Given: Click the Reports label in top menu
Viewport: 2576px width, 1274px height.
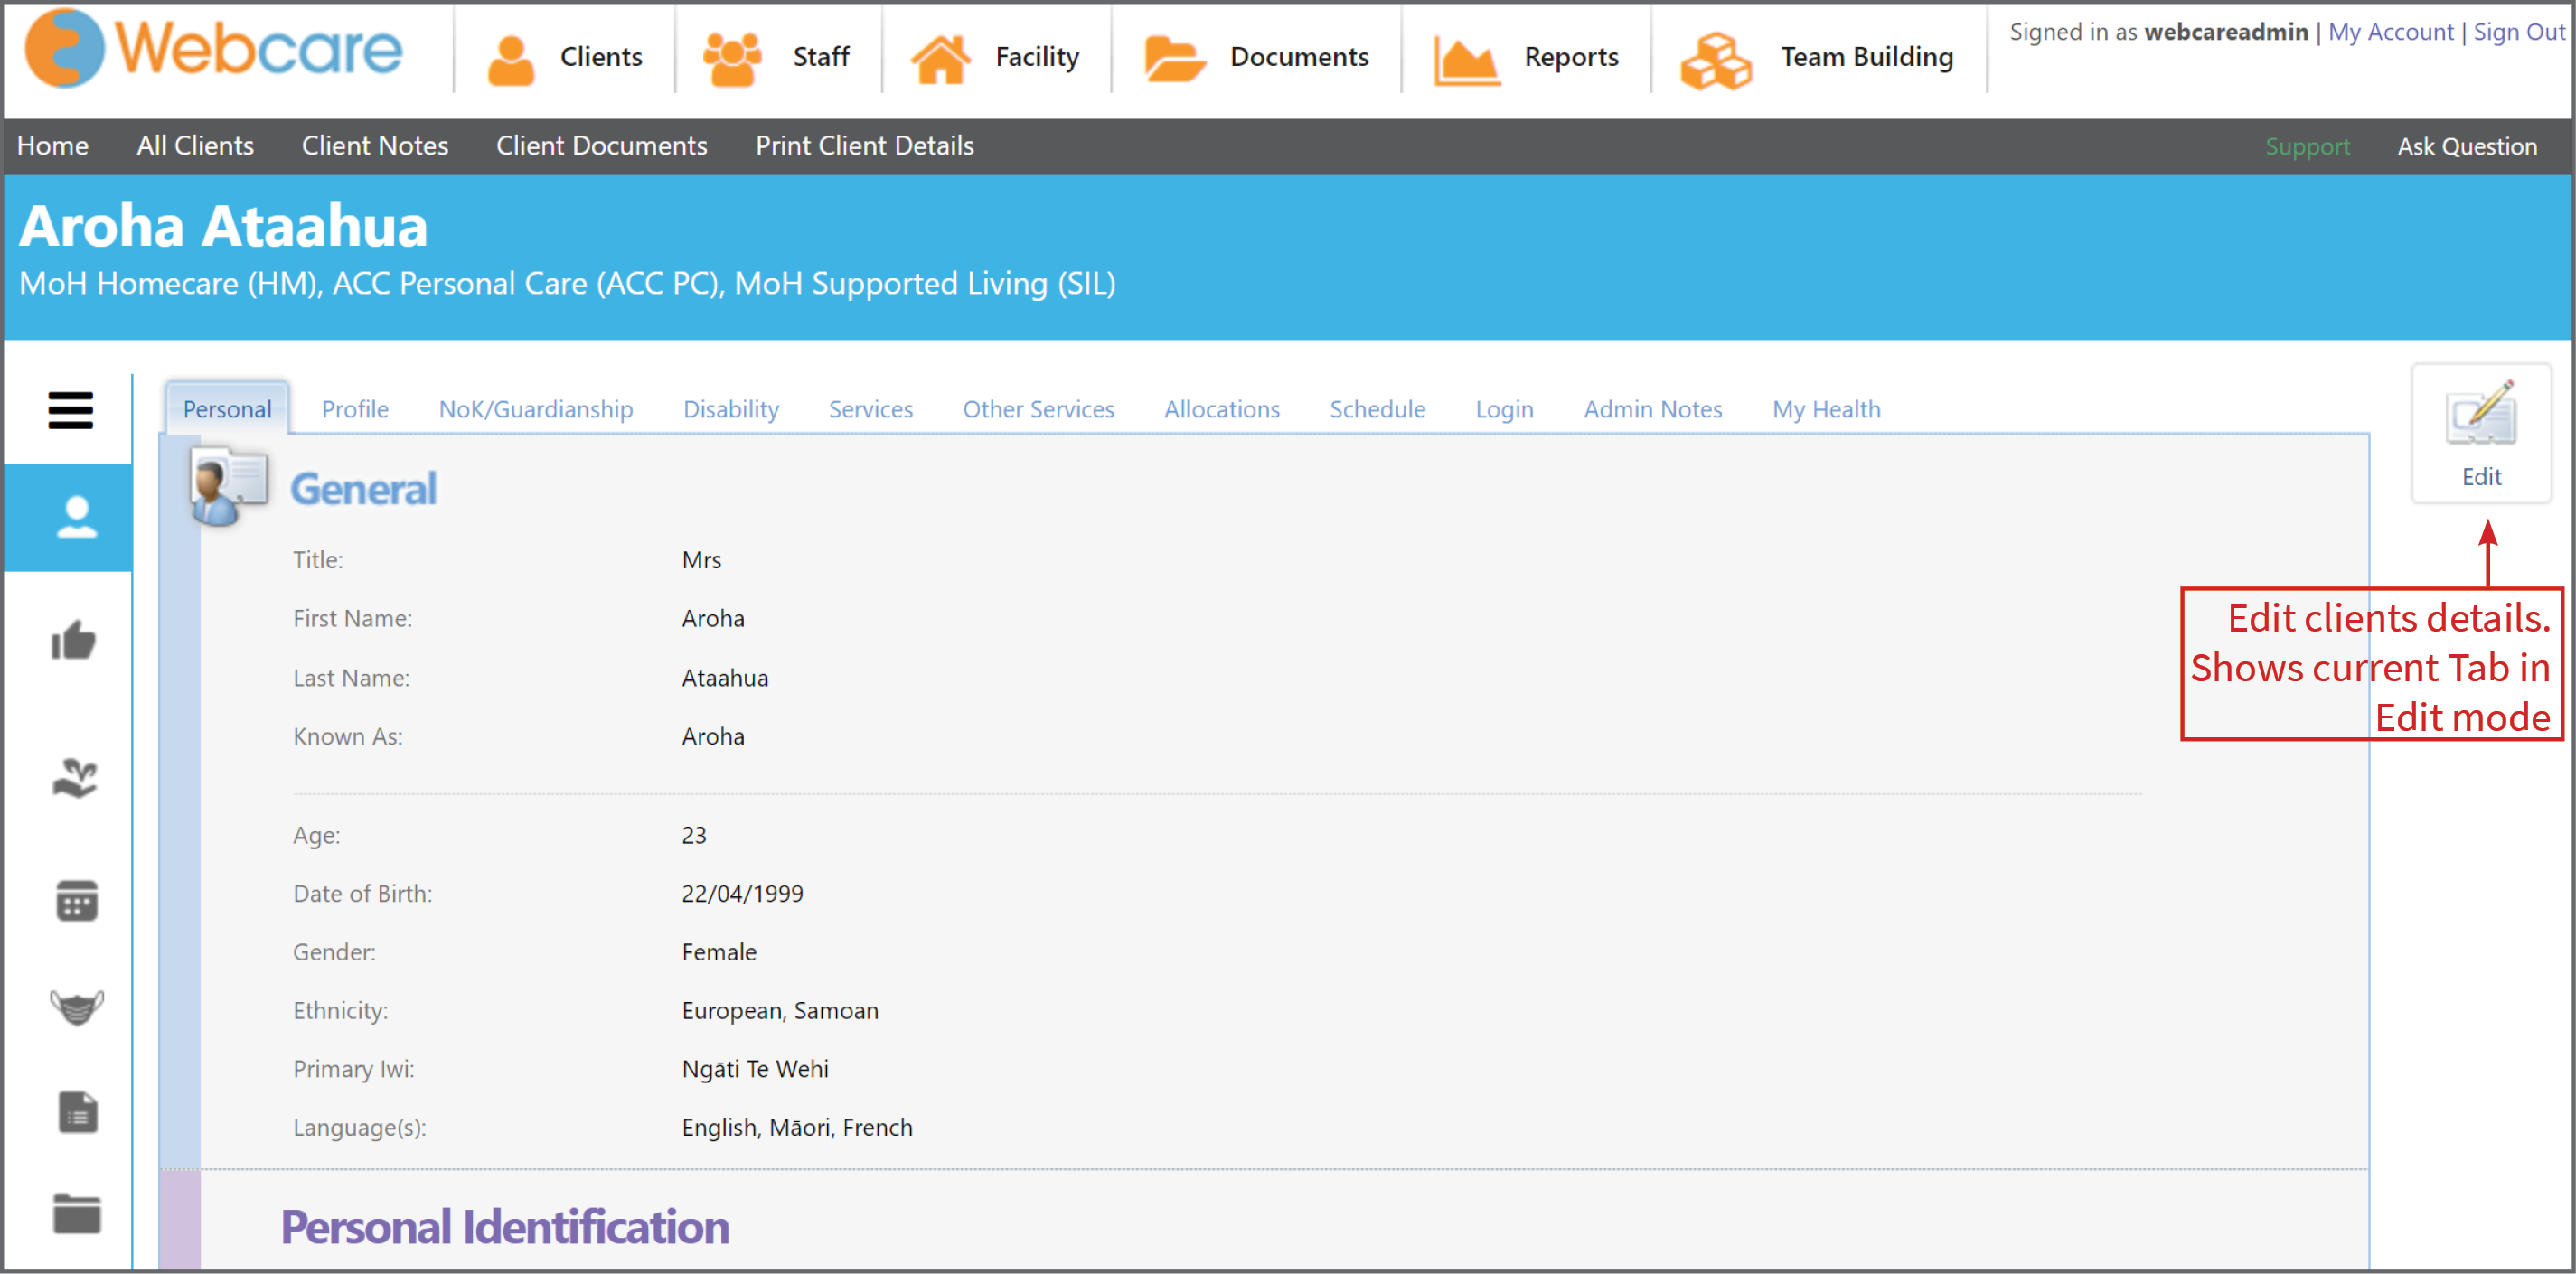Looking at the screenshot, I should coord(1571,57).
